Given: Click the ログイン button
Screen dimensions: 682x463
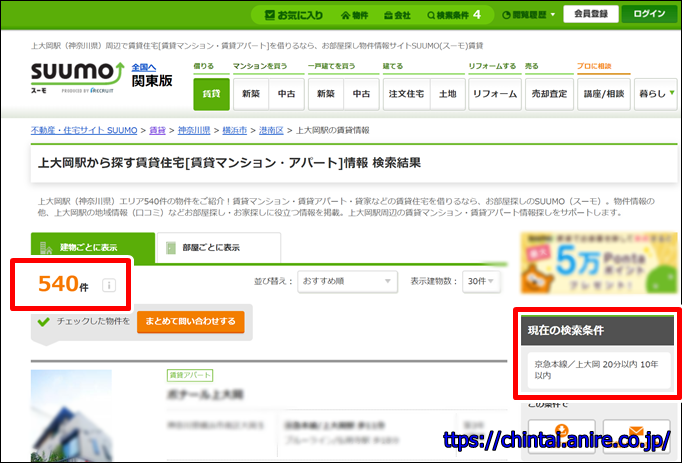Looking at the screenshot, I should [649, 14].
